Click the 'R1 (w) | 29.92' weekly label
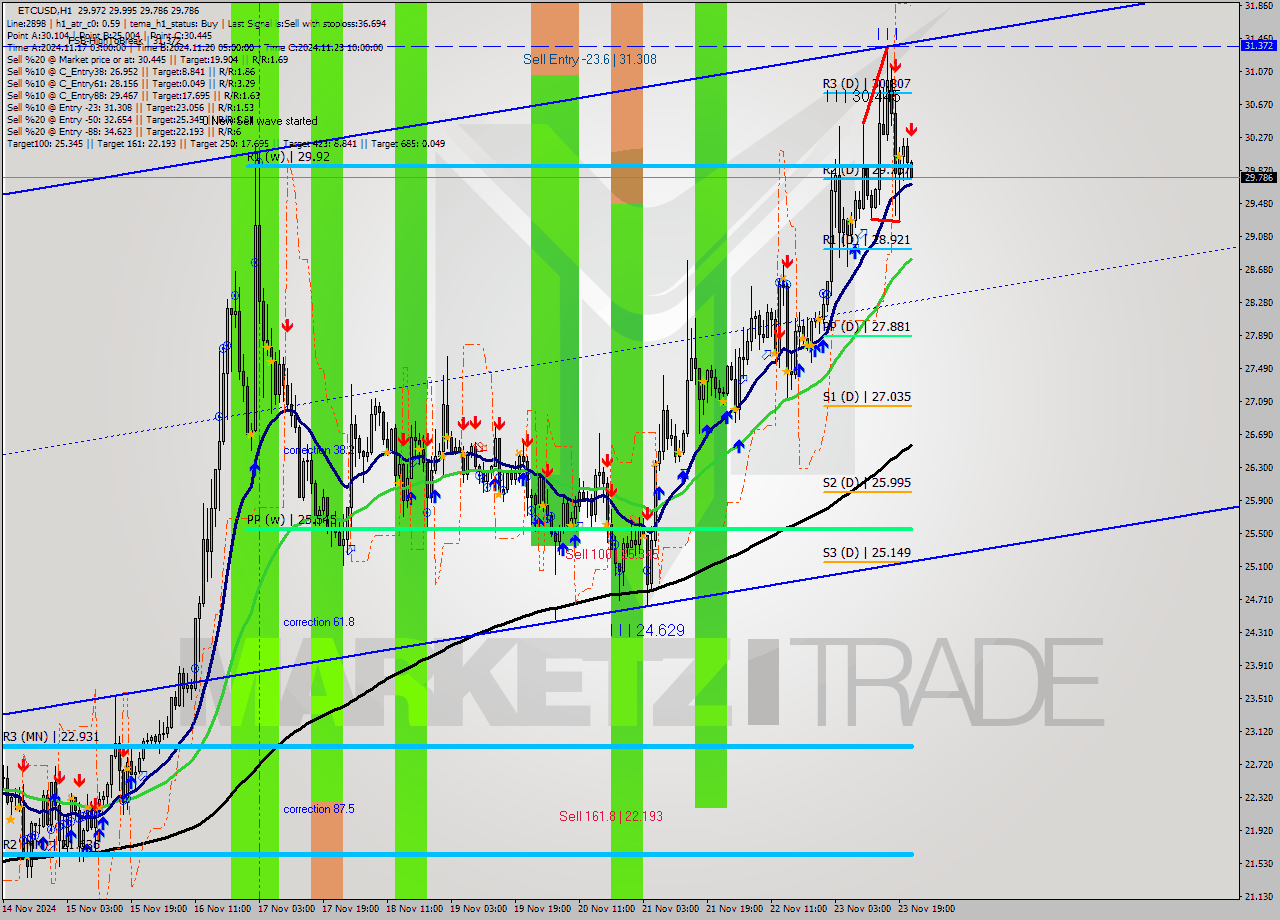The image size is (1280, 920). [x=288, y=157]
